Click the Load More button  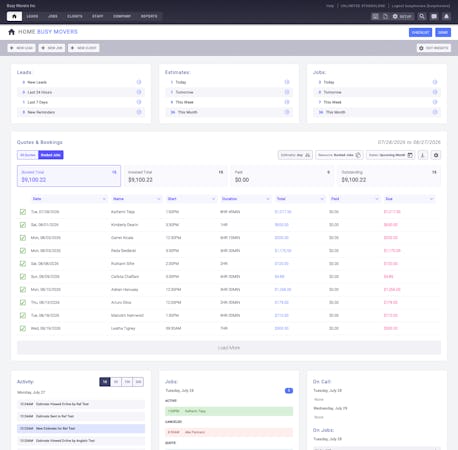click(229, 348)
